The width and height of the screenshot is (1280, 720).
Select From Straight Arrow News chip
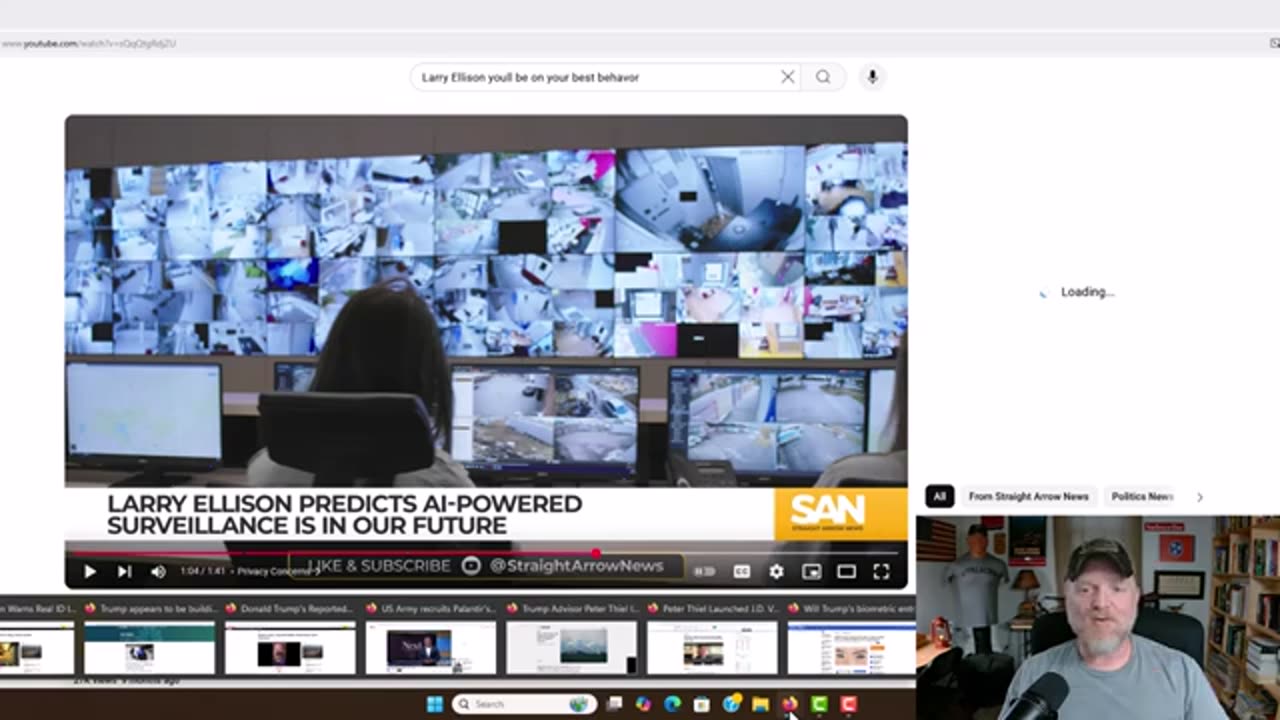1028,496
